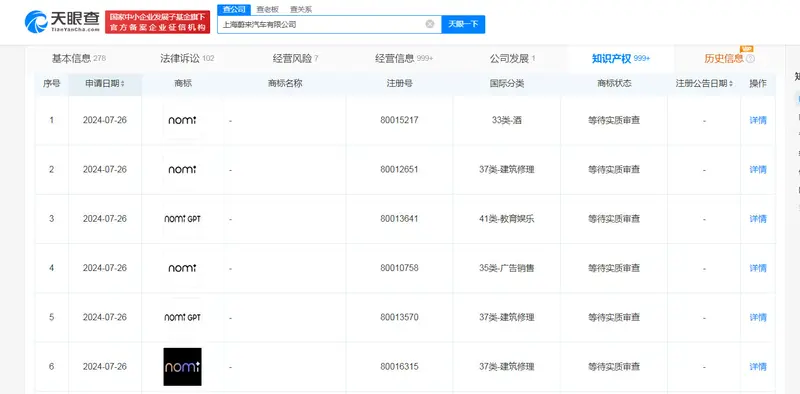Open the 经营信息 tab

click(404, 59)
